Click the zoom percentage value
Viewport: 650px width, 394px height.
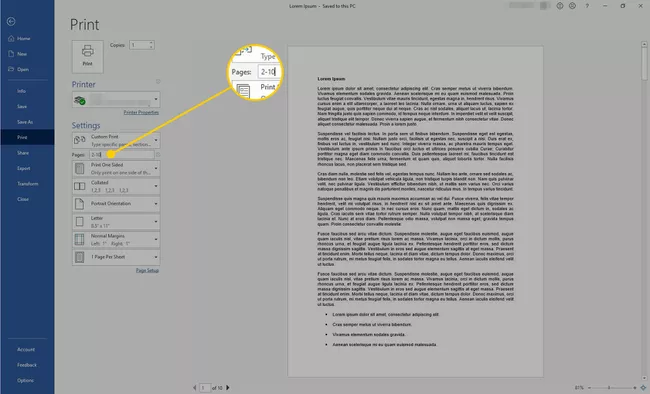click(x=579, y=388)
